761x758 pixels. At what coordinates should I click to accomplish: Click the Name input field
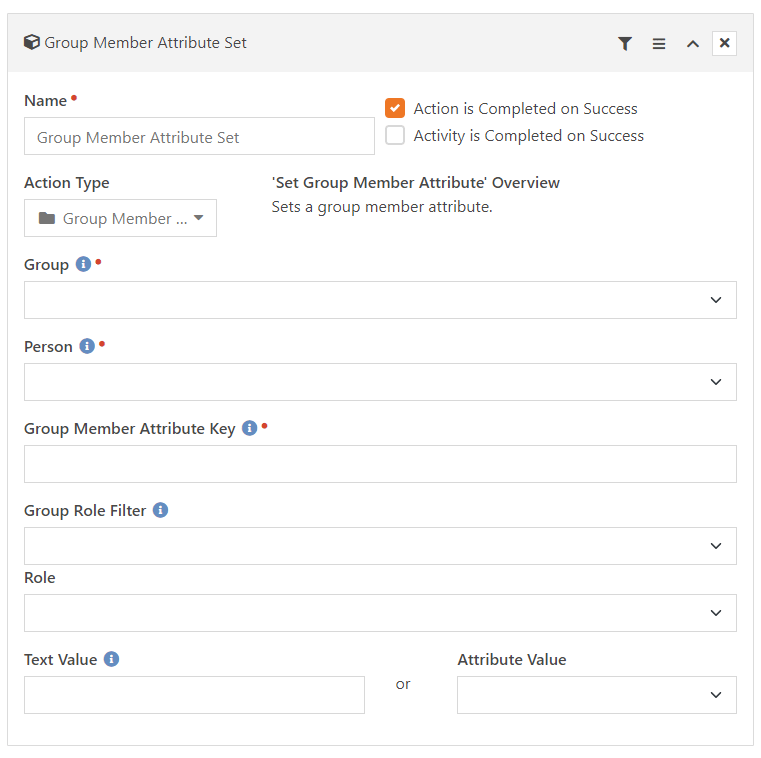tap(199, 136)
